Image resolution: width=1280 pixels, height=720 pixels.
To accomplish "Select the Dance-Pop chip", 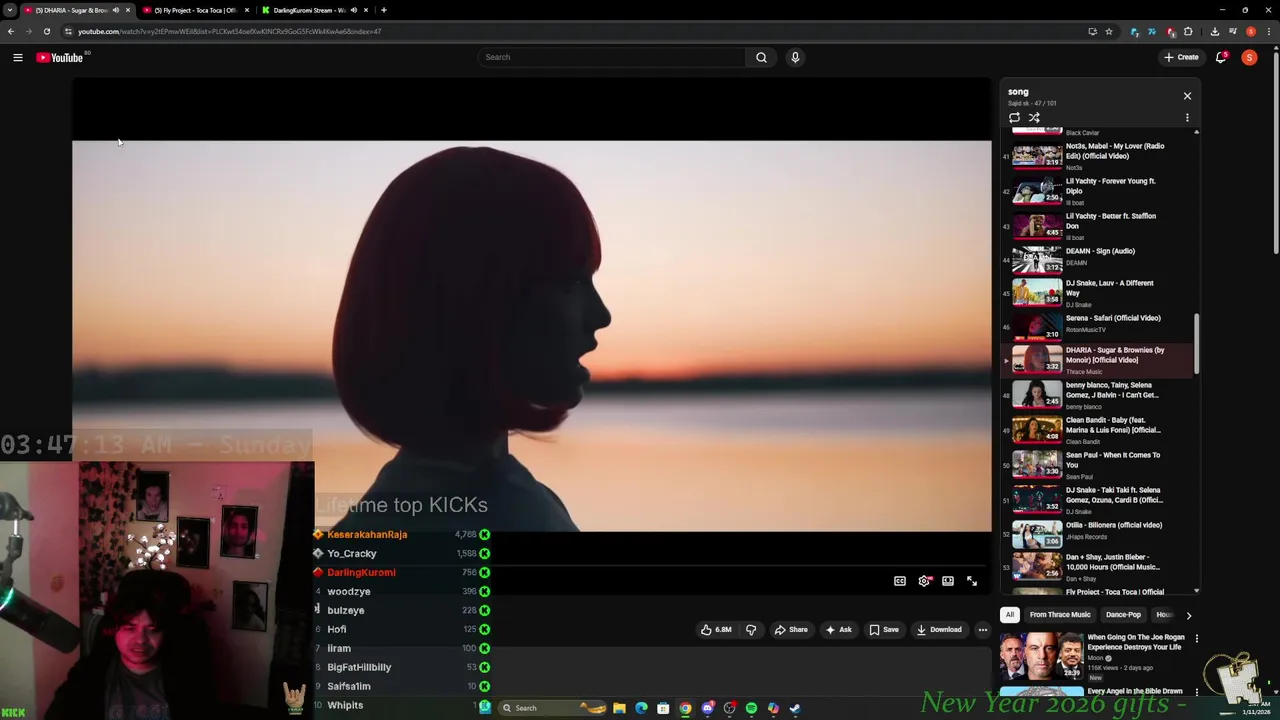I will (x=1123, y=615).
